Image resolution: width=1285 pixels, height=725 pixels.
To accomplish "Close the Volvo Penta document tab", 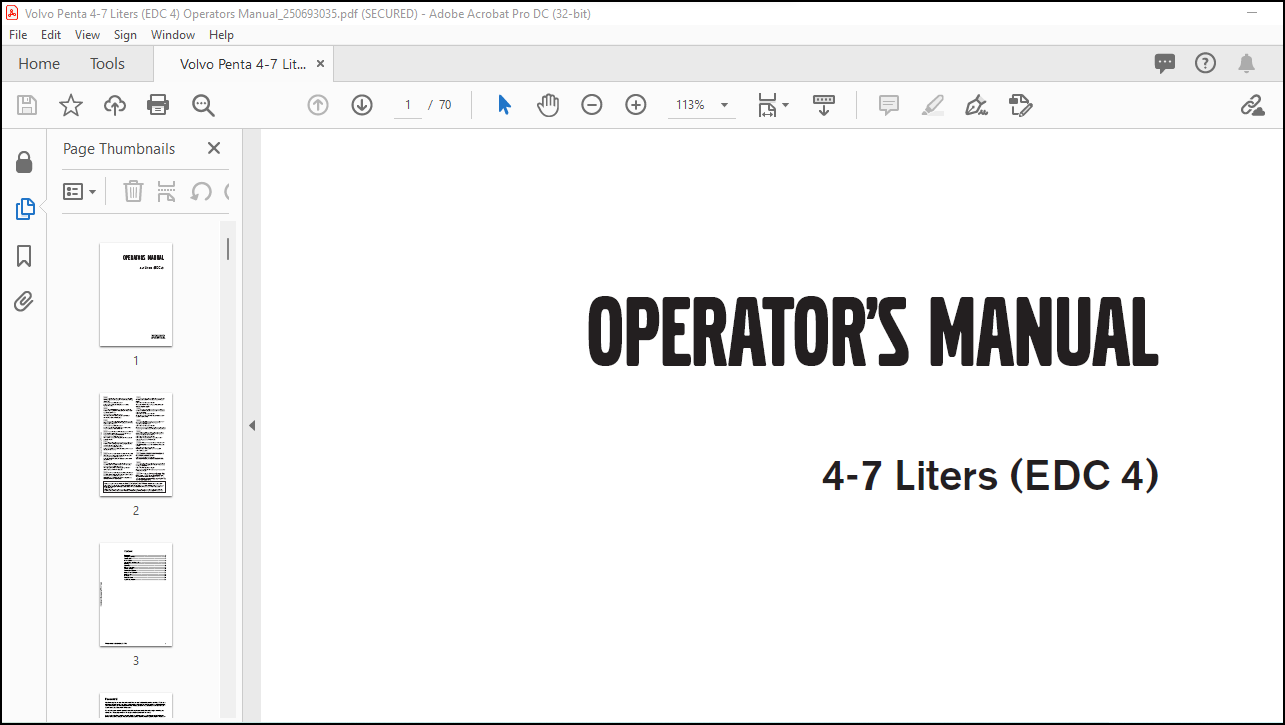I will click(320, 64).
